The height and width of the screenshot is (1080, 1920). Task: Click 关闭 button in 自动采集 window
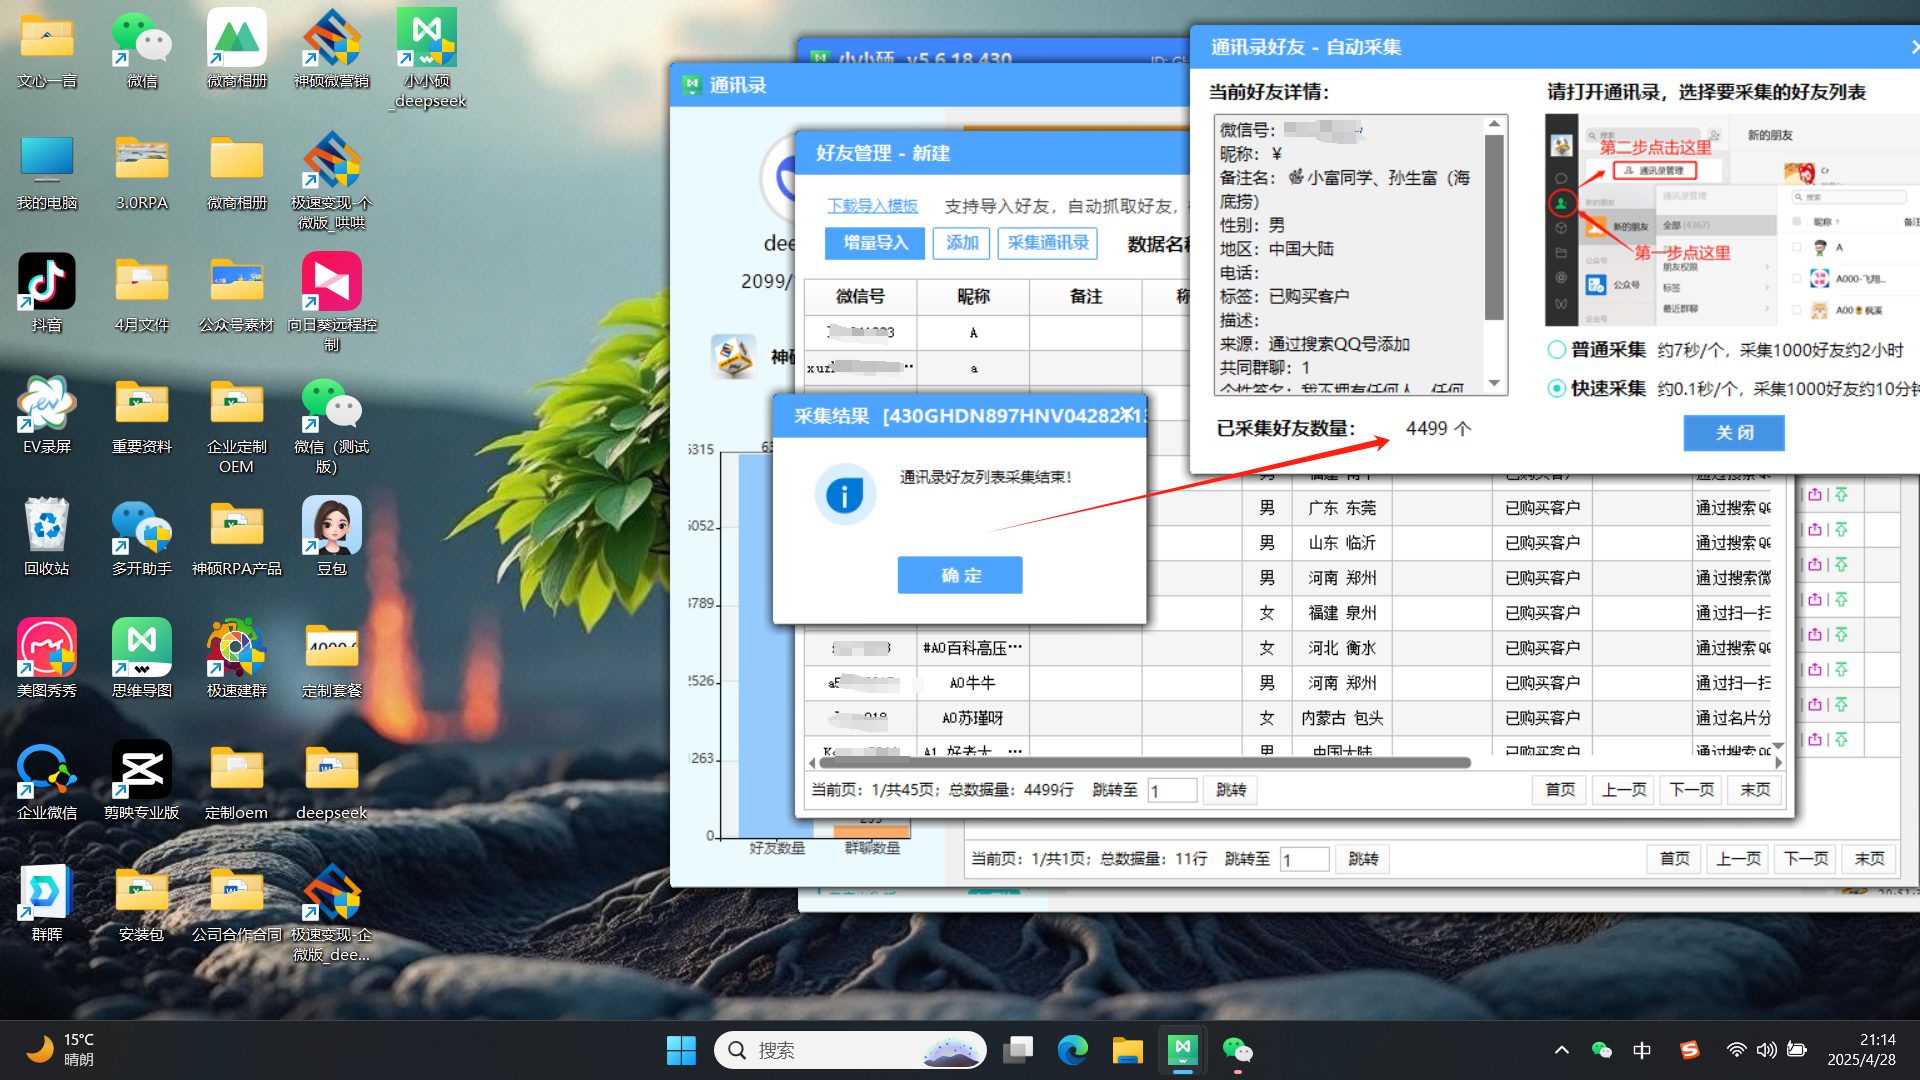[1734, 432]
